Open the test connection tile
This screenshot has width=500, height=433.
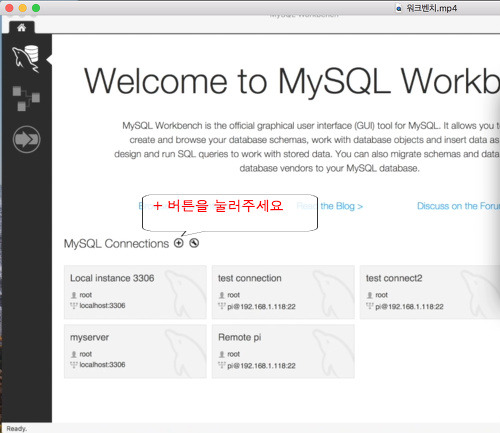point(283,292)
